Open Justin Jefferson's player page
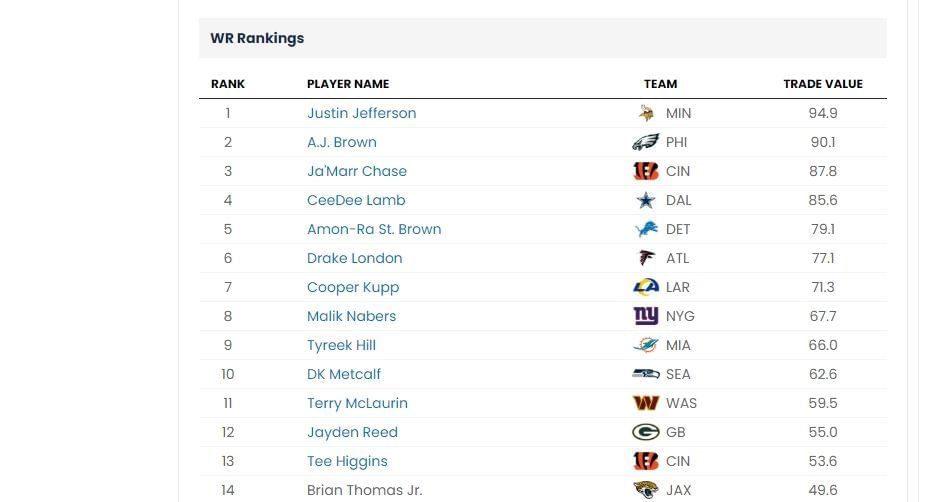 pyautogui.click(x=361, y=113)
